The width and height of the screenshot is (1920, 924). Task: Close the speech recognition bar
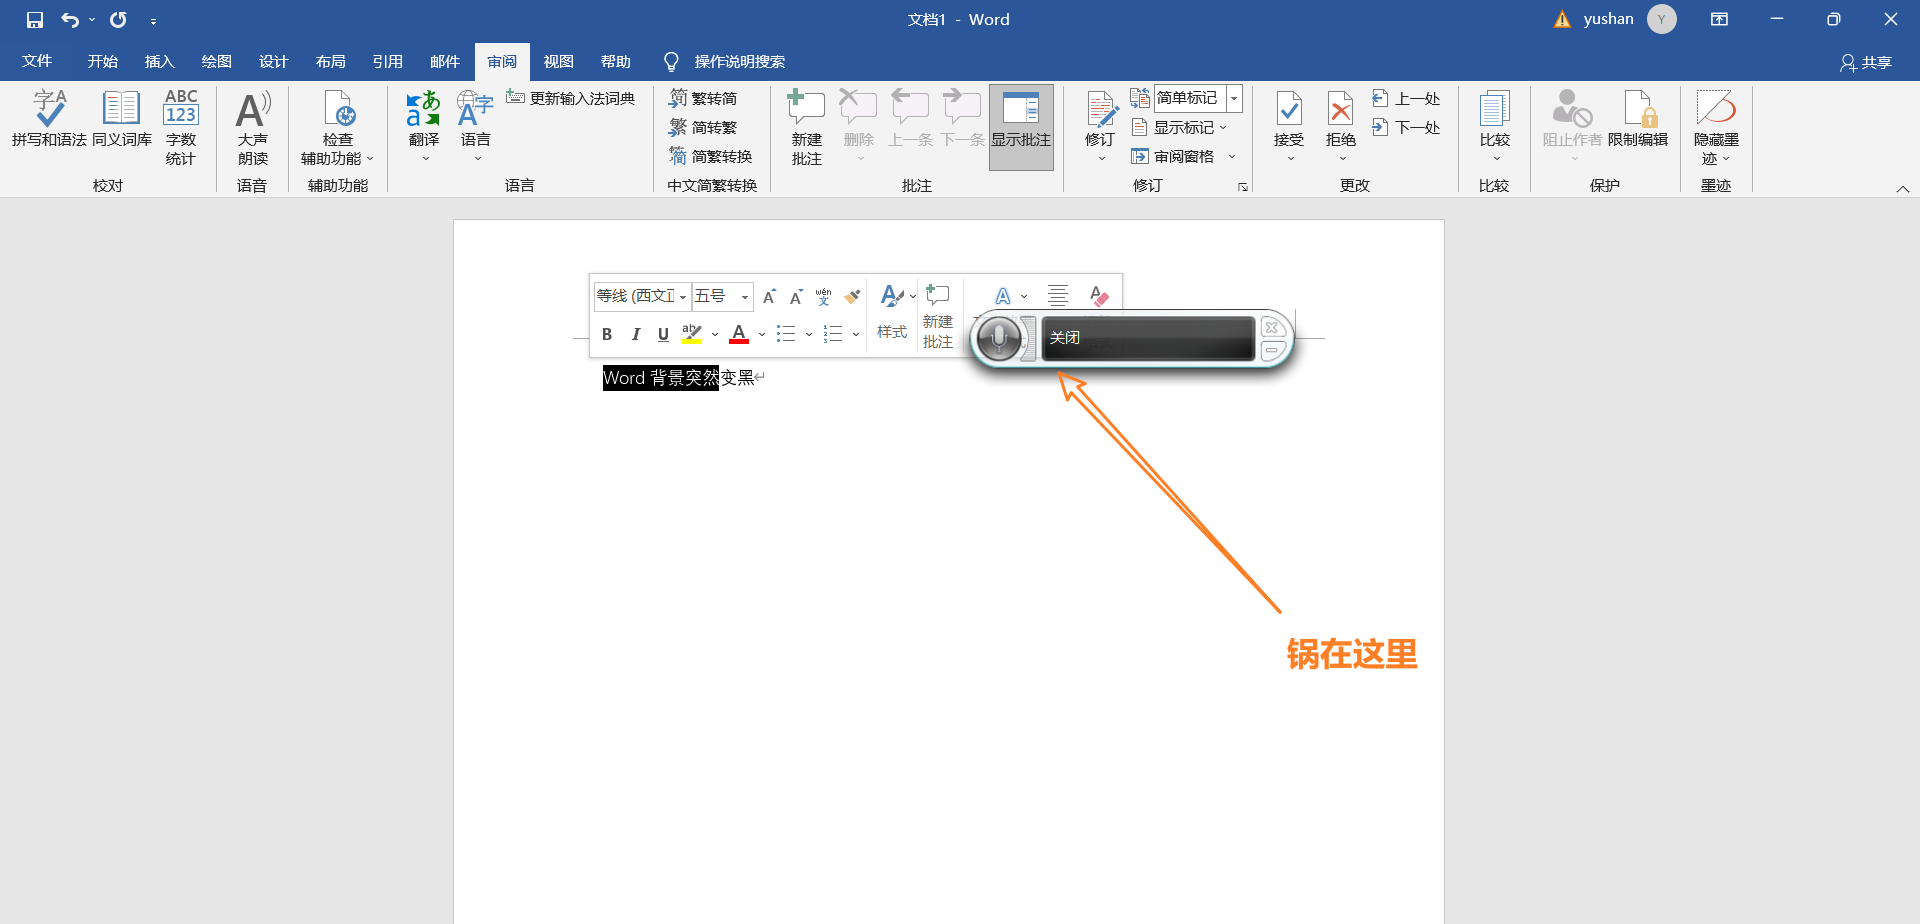click(x=1272, y=327)
